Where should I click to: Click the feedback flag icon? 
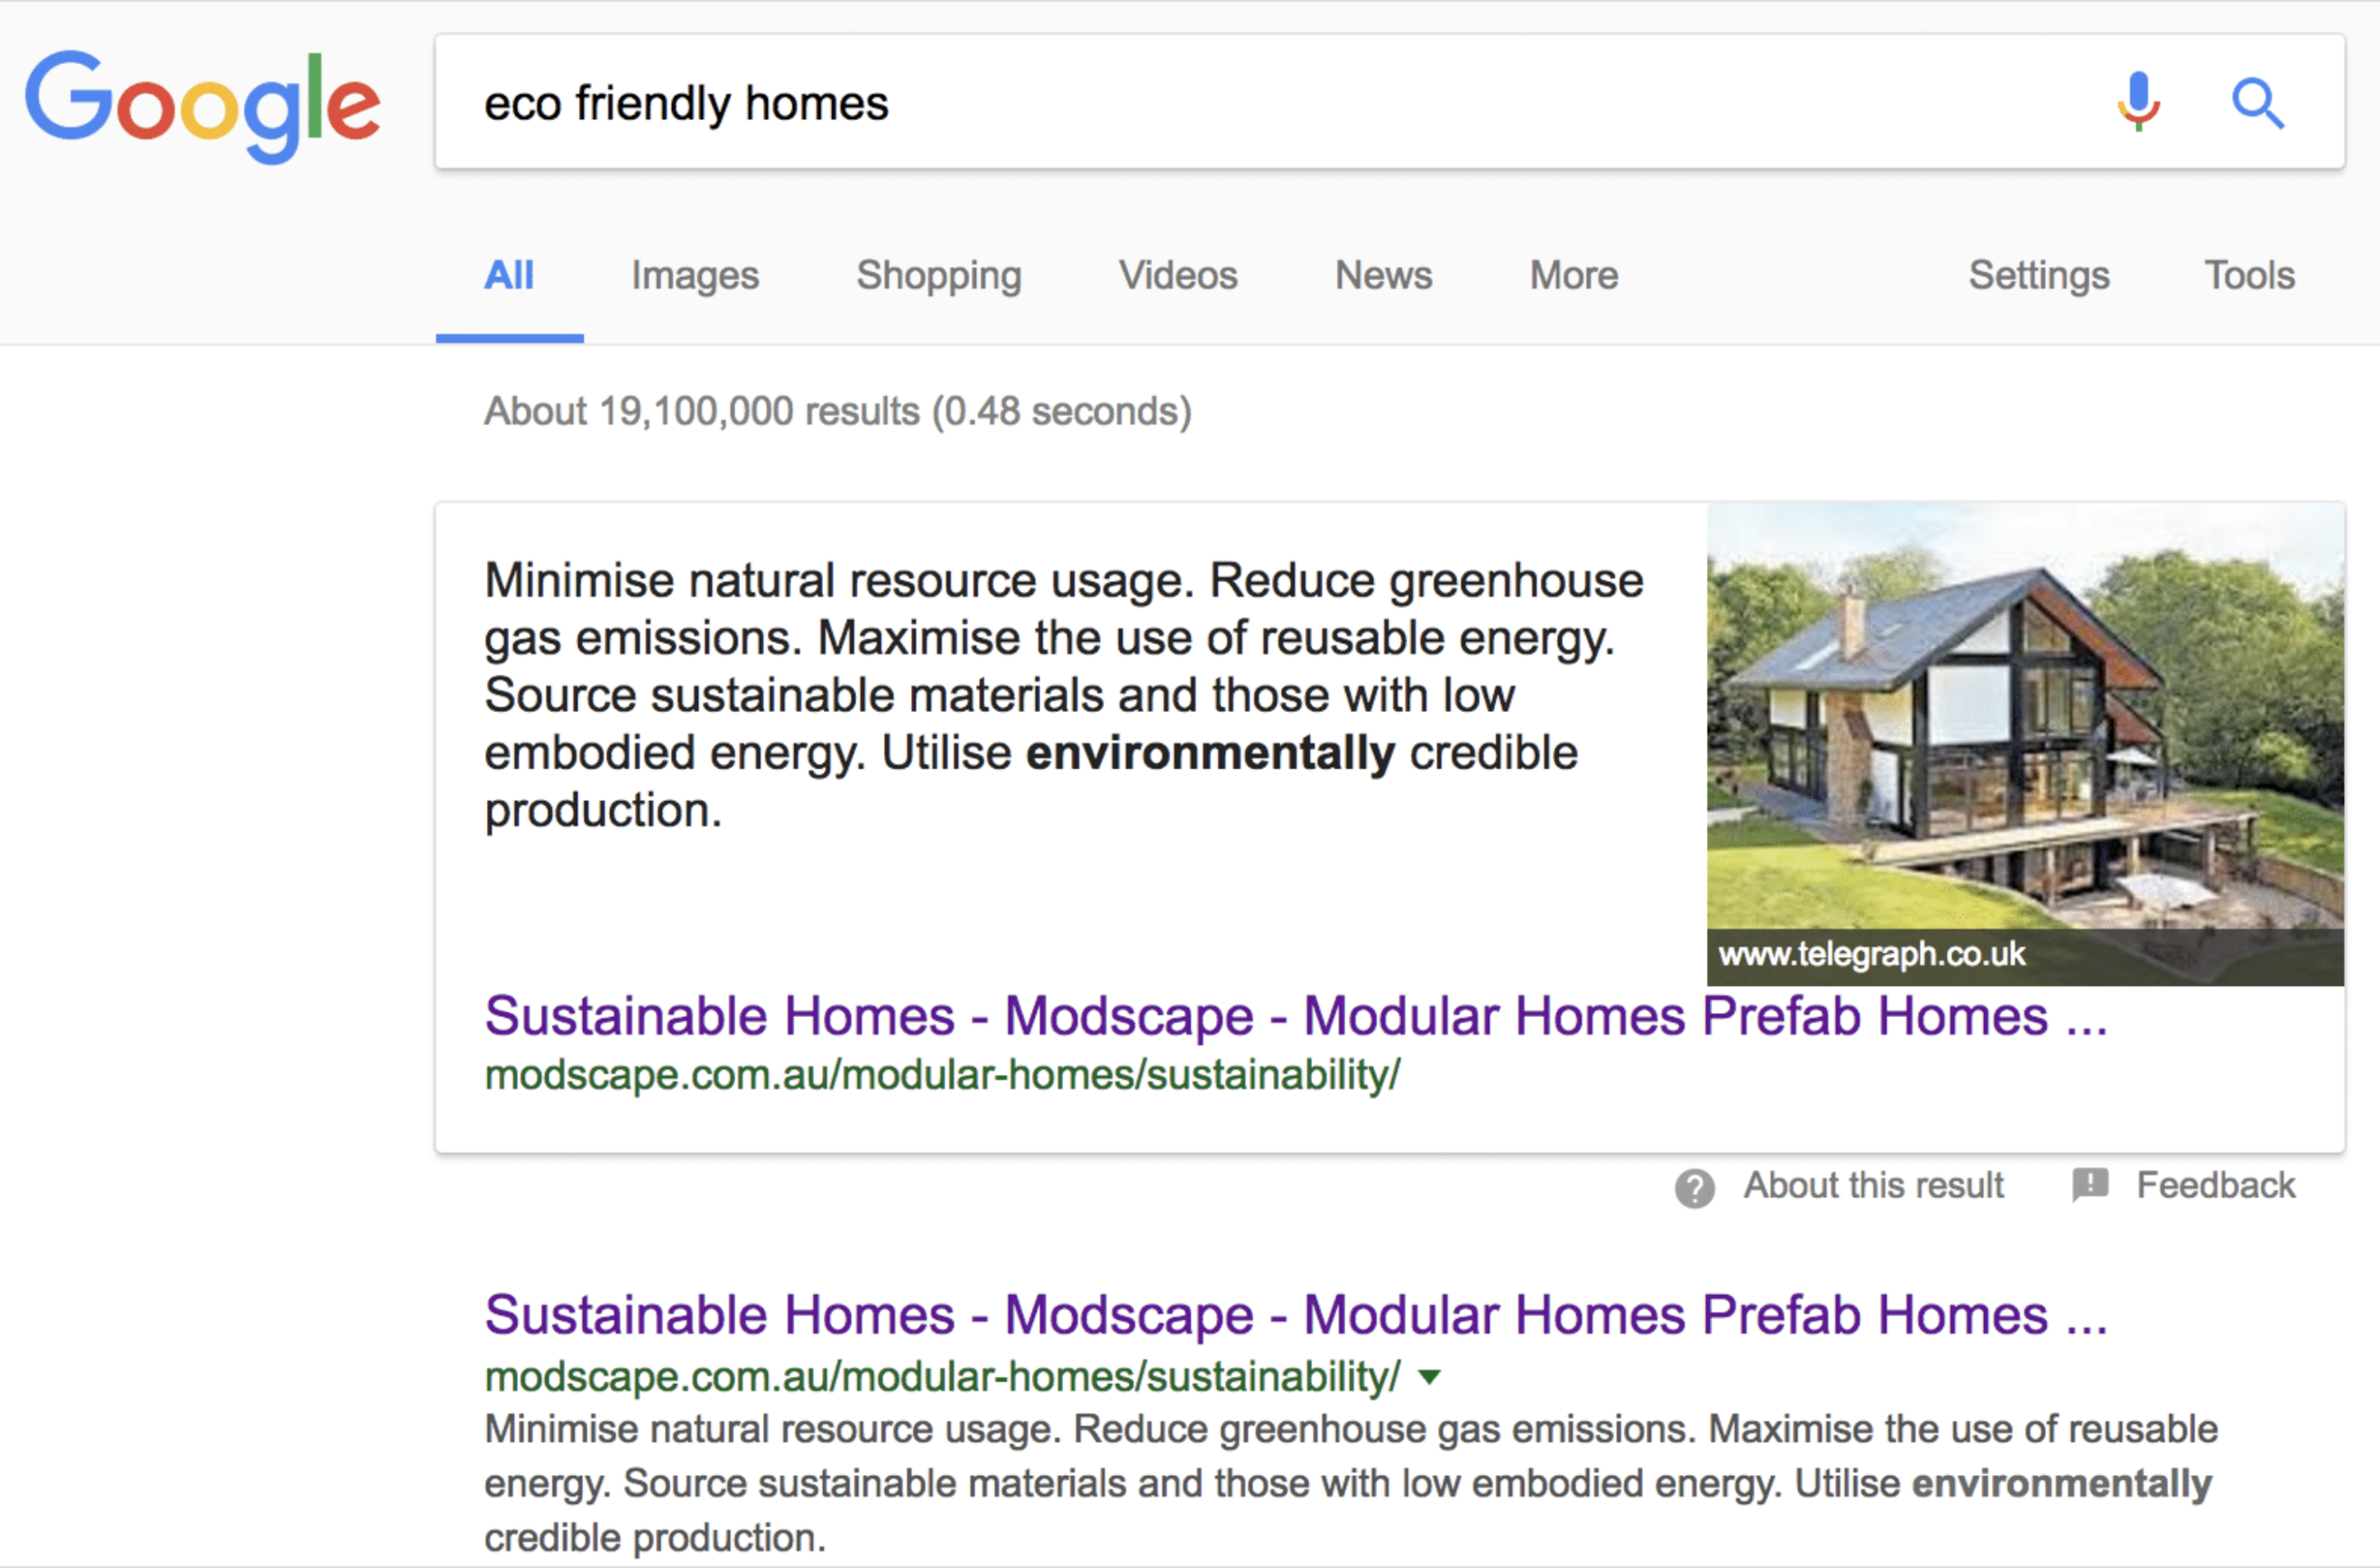click(2090, 1185)
